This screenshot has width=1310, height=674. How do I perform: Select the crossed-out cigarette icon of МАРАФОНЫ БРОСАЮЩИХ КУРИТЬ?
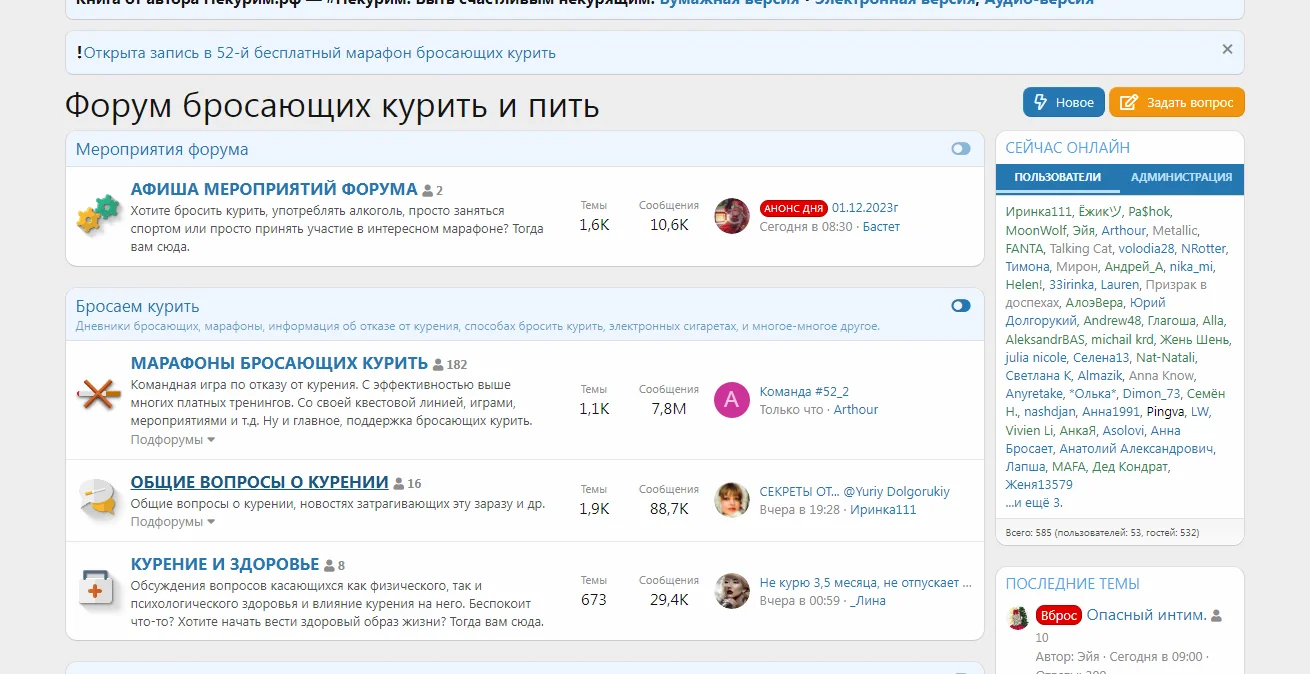click(97, 396)
